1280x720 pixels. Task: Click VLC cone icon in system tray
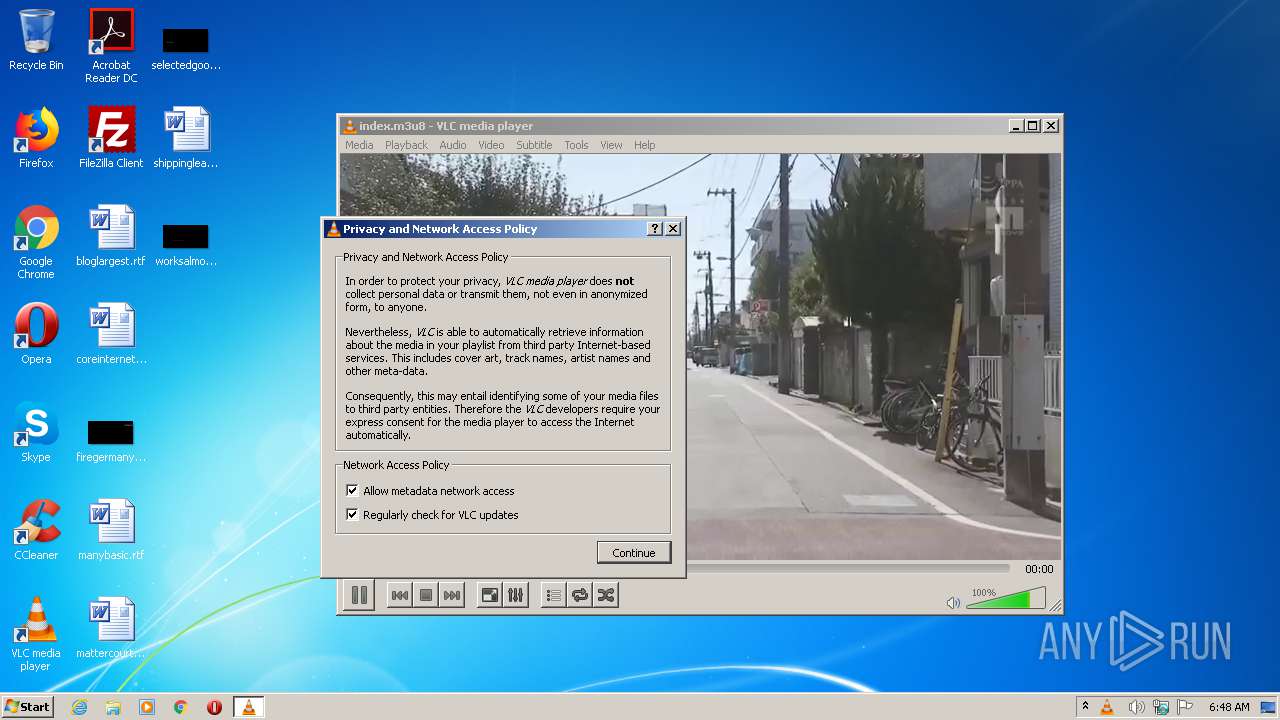tap(1107, 707)
